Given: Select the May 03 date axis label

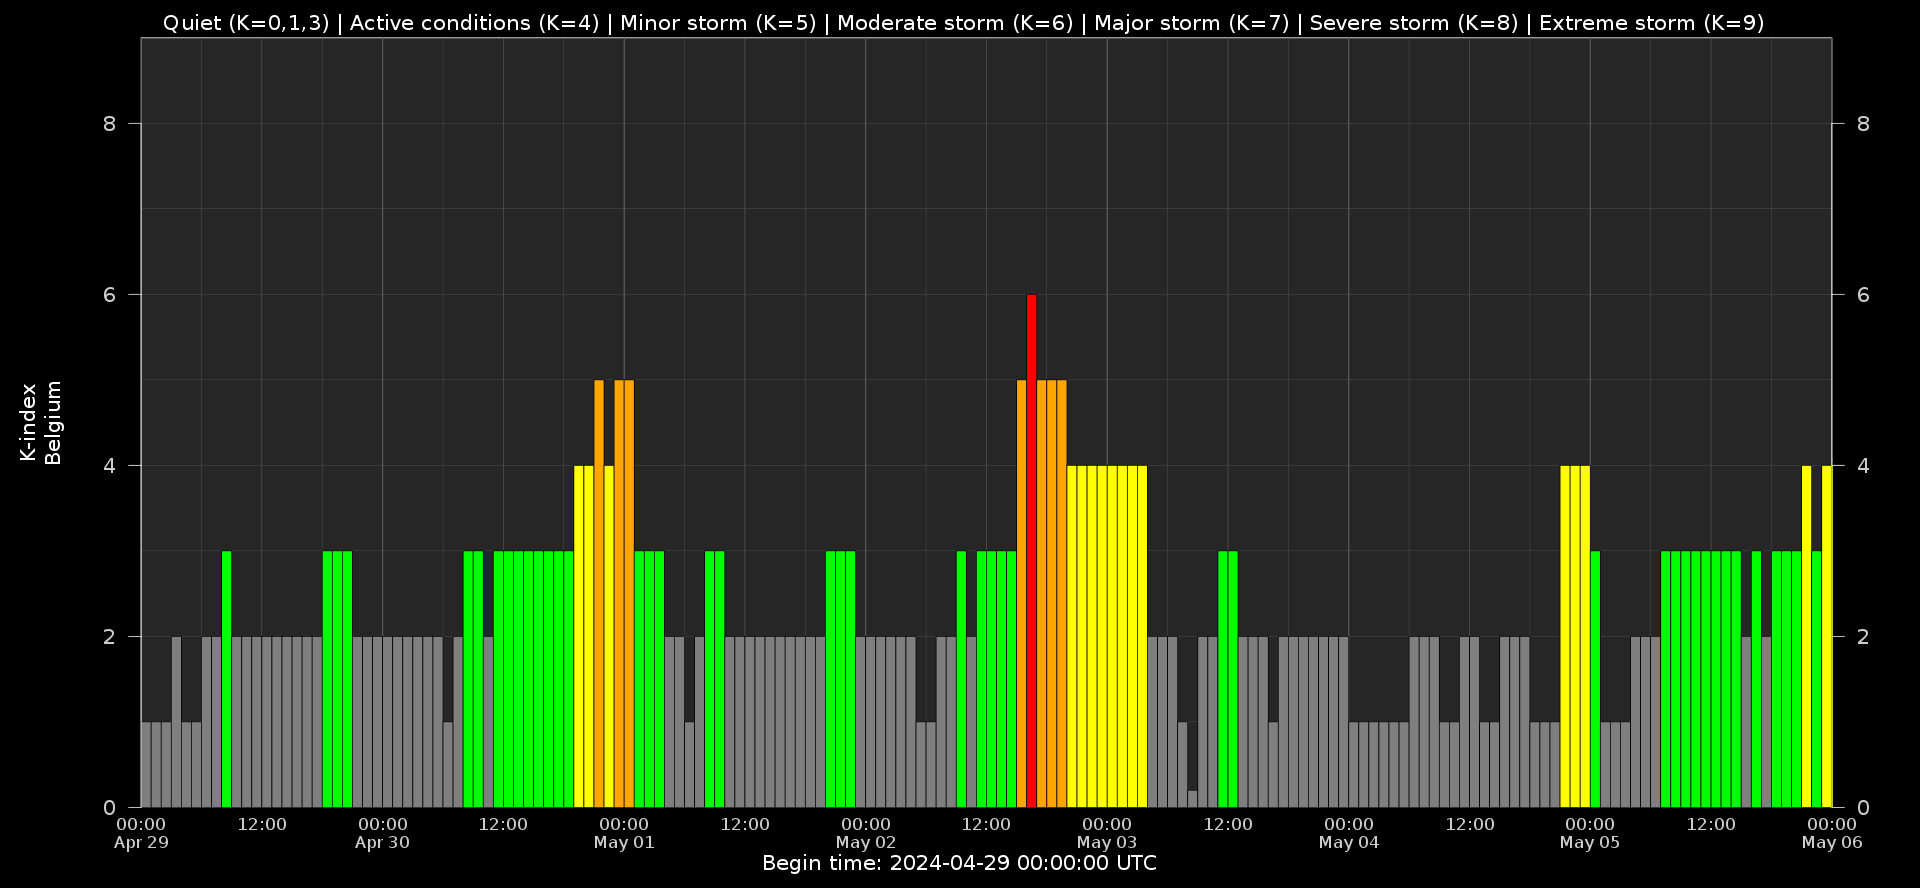Looking at the screenshot, I should (x=1107, y=843).
